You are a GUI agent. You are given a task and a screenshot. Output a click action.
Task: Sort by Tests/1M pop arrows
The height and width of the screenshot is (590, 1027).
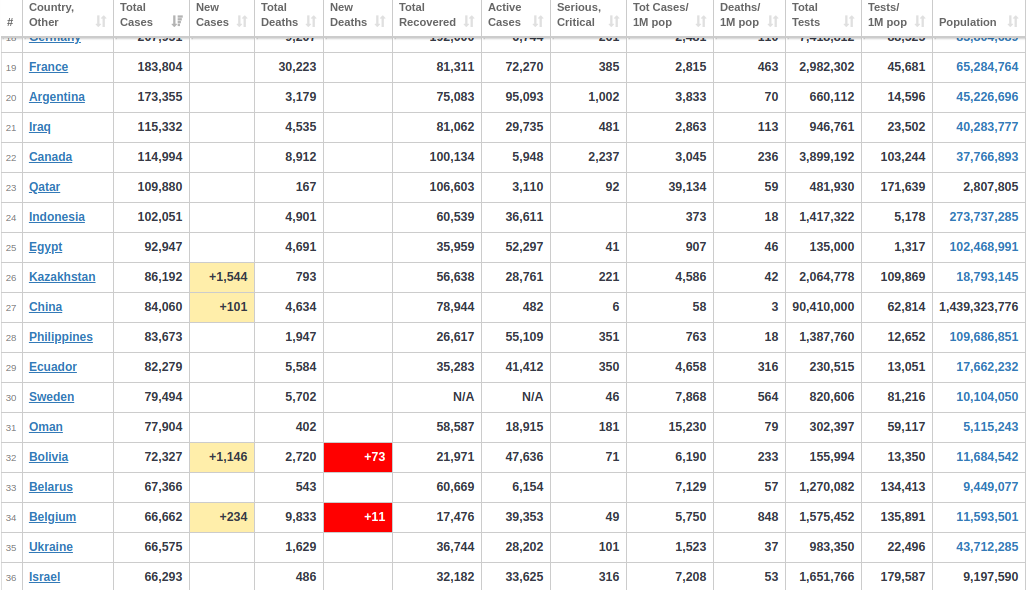click(920, 22)
